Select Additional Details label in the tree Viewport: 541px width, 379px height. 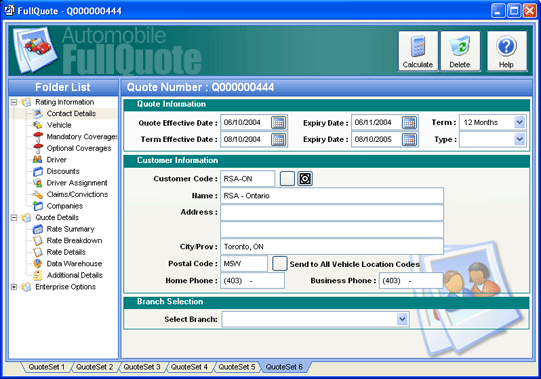[75, 275]
